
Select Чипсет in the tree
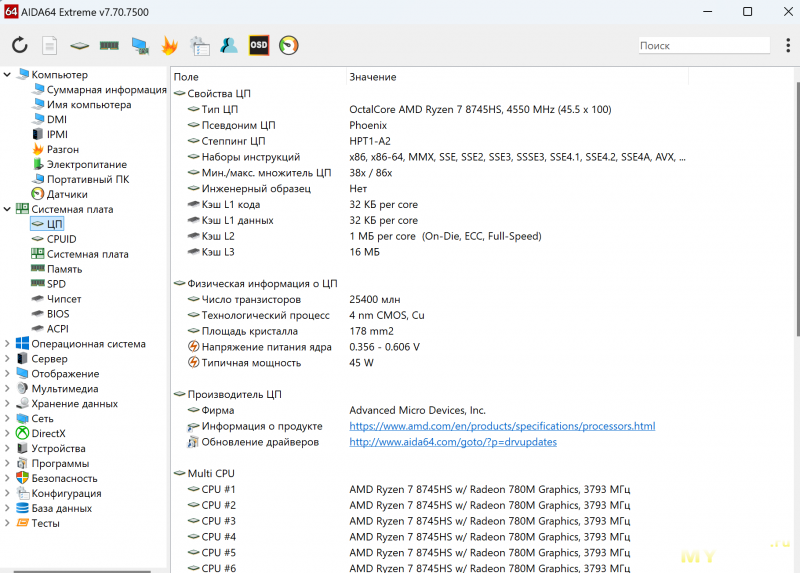[64, 299]
